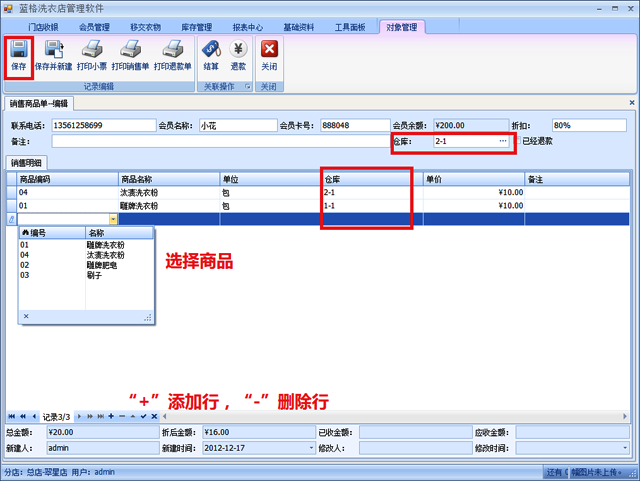Open the 门店收银 ribbon tab

click(x=43, y=27)
